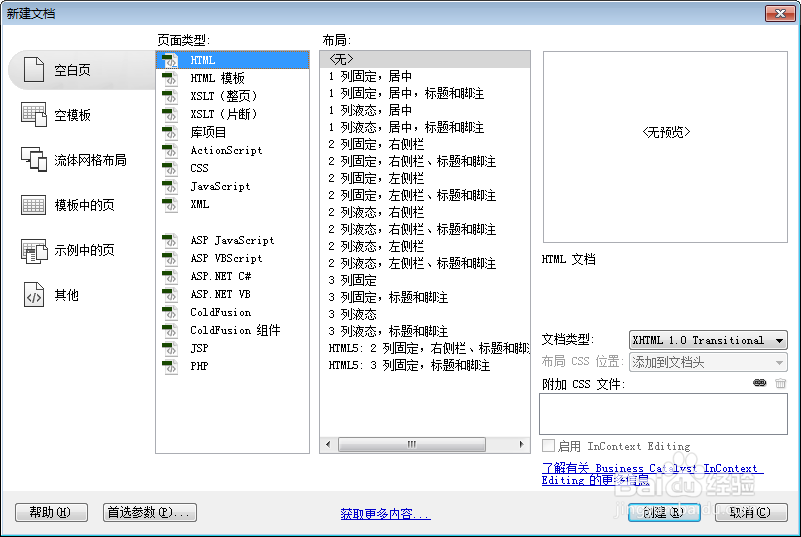This screenshot has height=537, width=801.
Task: Select the 示例中的页 sample page icon
Action: [x=34, y=250]
